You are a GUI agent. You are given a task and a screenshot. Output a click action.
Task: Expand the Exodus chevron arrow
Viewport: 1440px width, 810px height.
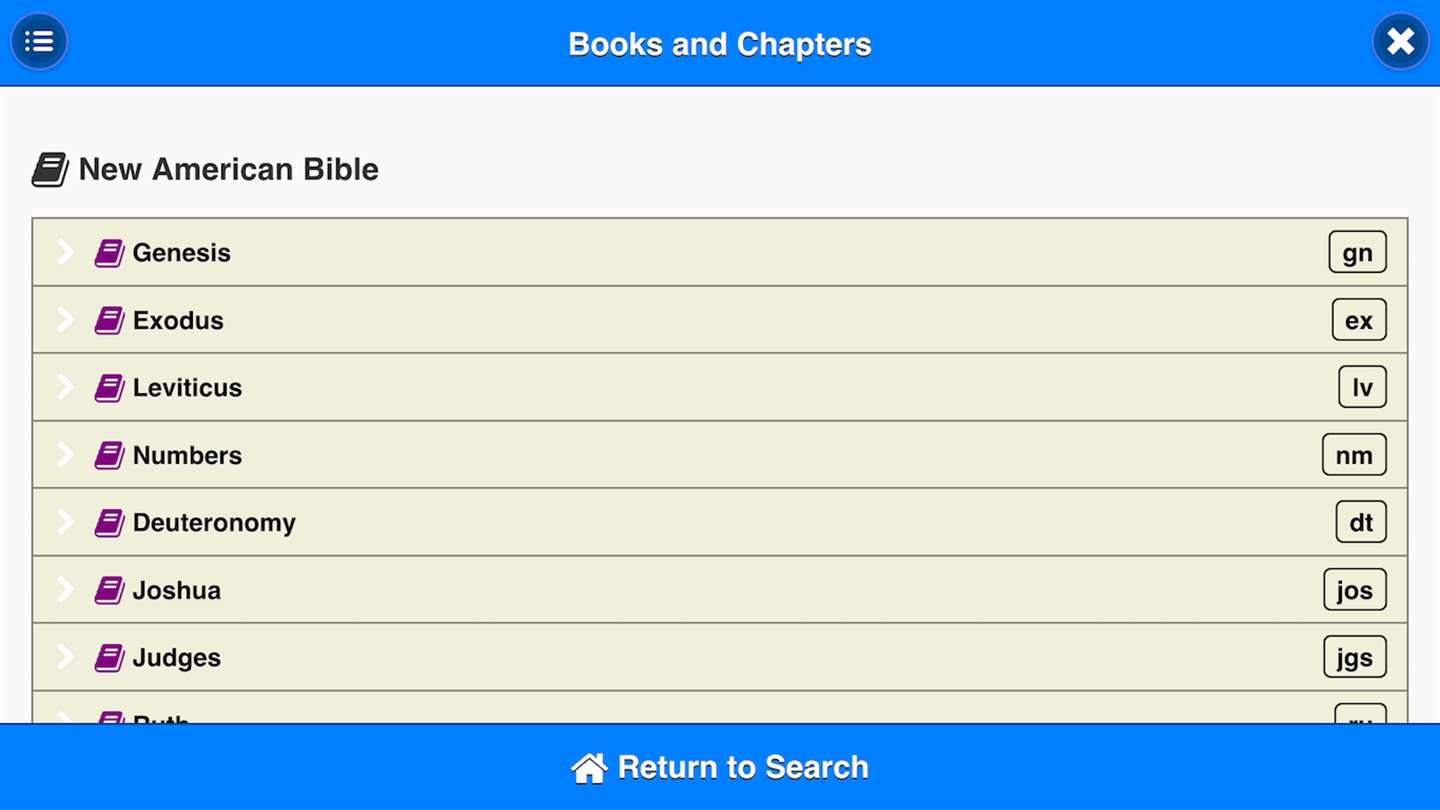[x=66, y=320]
